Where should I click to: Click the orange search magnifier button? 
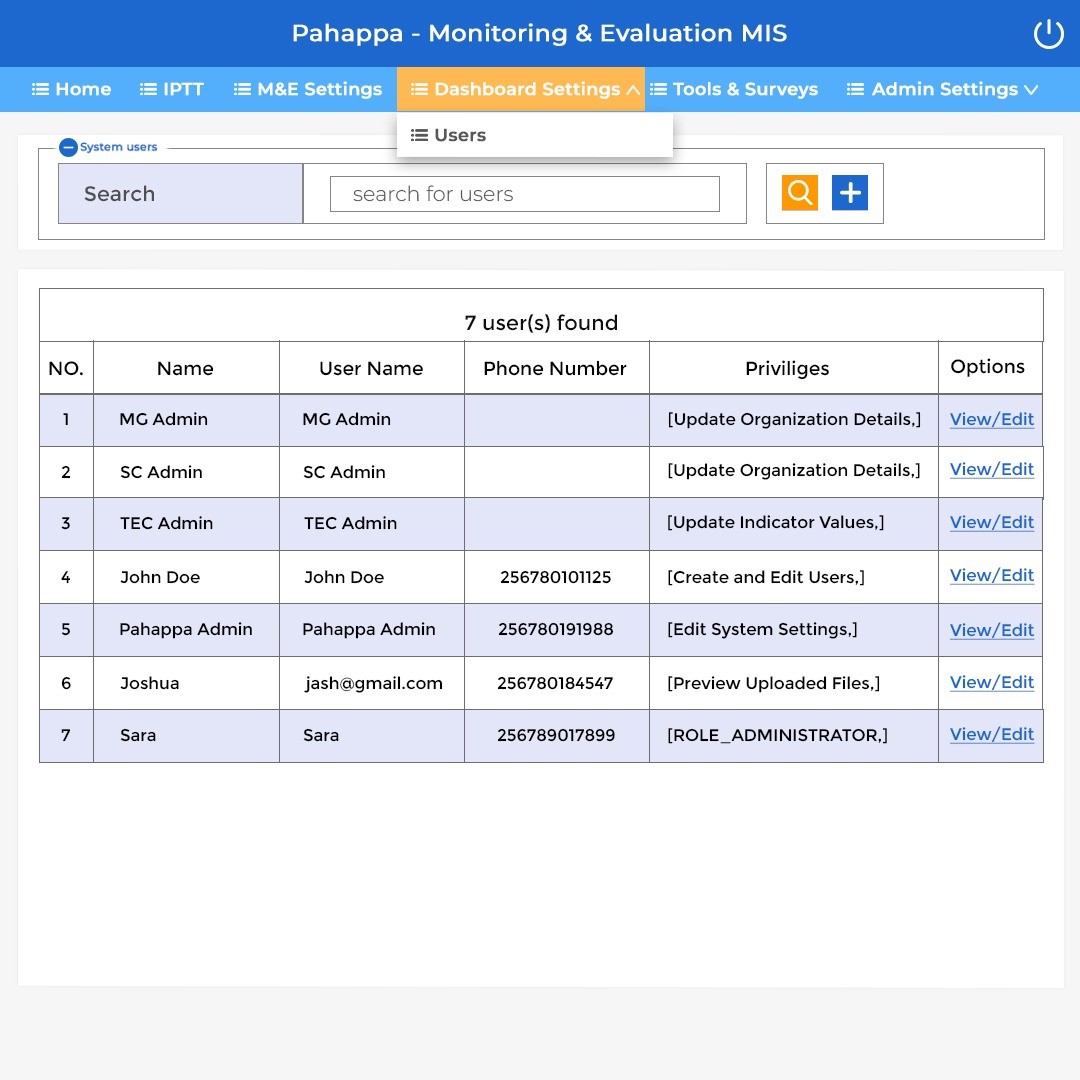[x=799, y=192]
